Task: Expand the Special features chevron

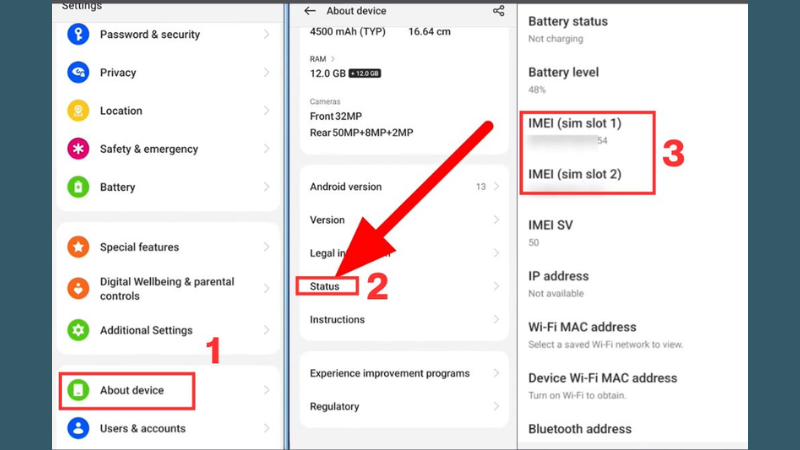Action: [266, 247]
